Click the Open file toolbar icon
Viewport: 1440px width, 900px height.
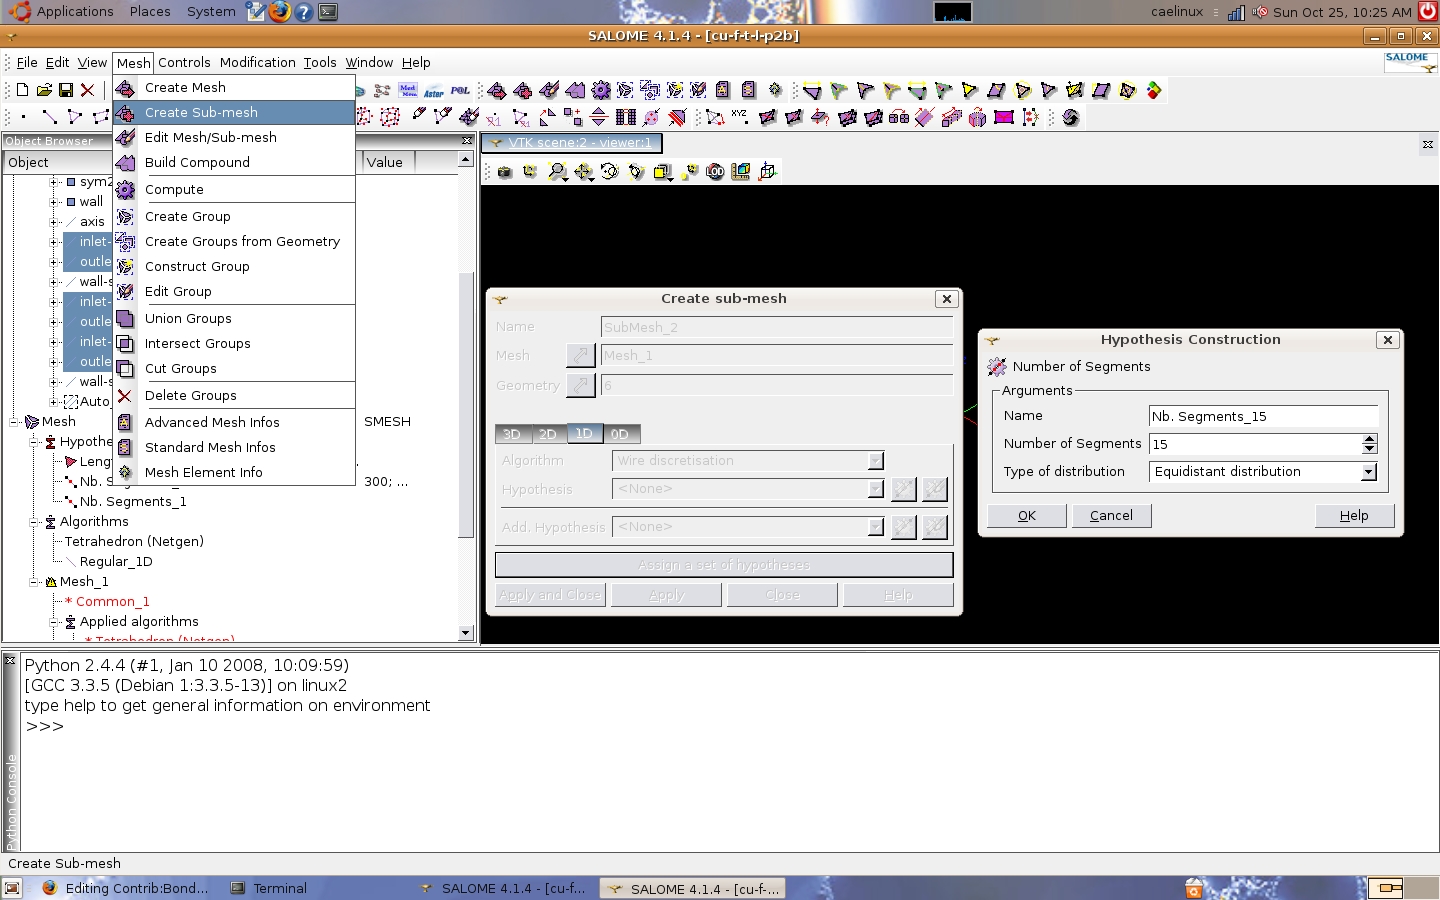tap(44, 90)
